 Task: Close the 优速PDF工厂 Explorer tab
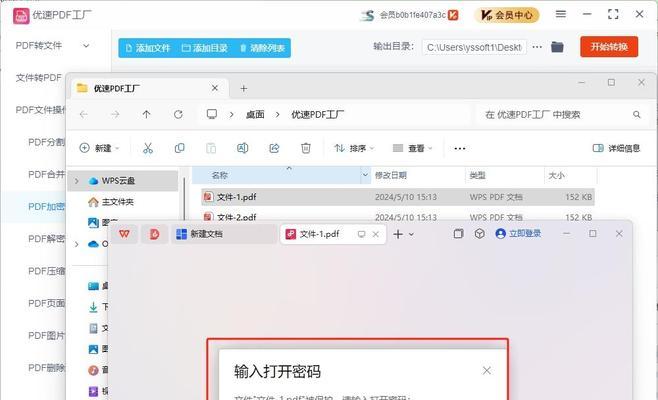point(215,88)
